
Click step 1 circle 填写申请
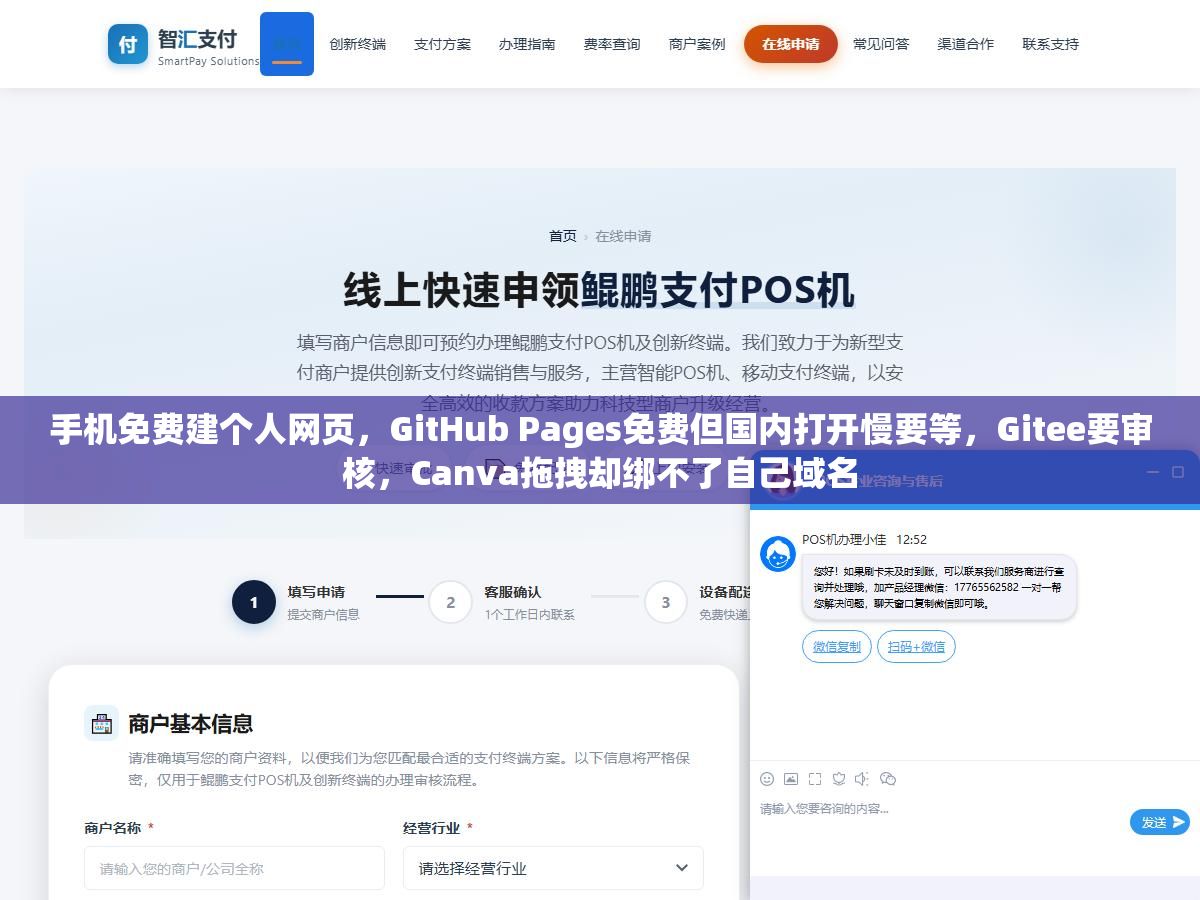[254, 602]
